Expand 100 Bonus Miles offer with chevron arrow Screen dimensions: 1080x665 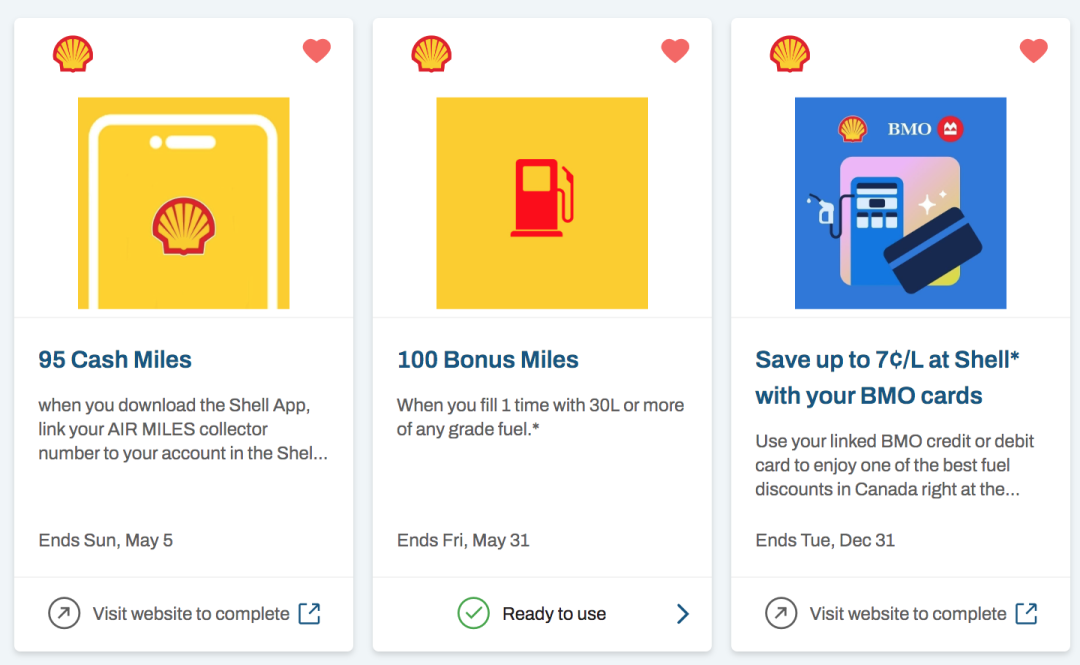(682, 613)
